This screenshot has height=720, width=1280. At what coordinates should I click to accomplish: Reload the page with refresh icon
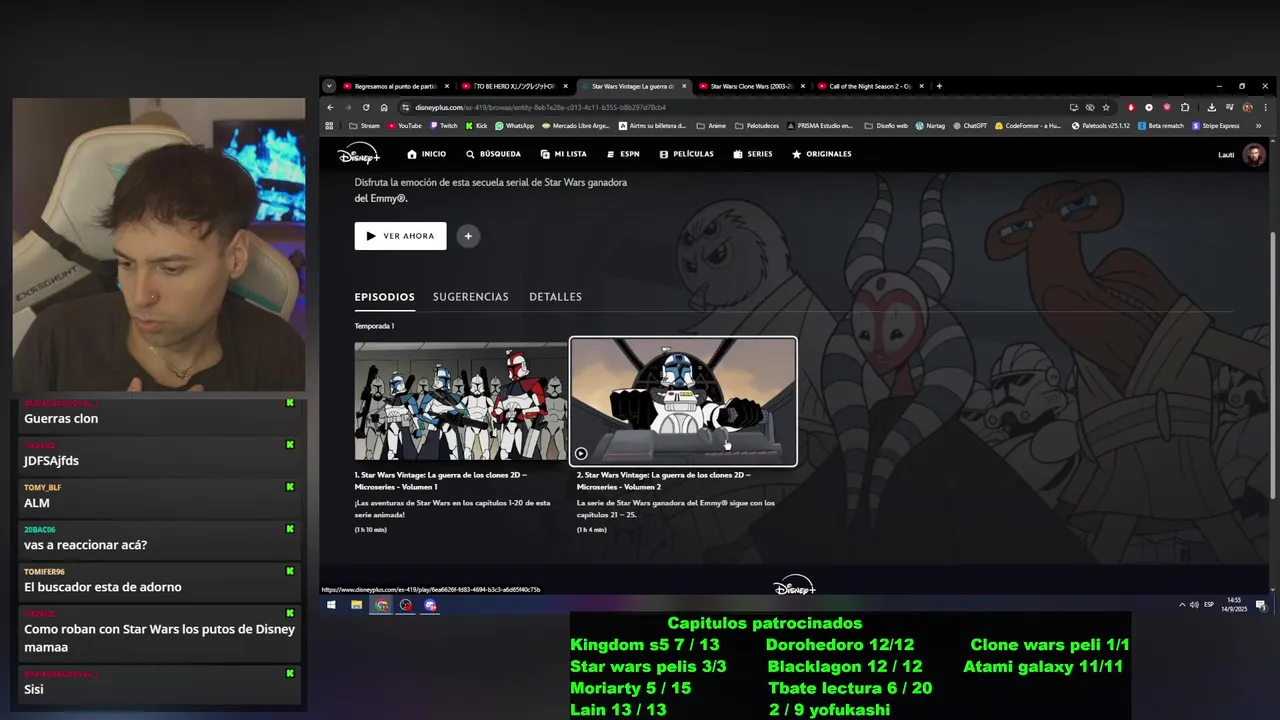click(x=366, y=107)
